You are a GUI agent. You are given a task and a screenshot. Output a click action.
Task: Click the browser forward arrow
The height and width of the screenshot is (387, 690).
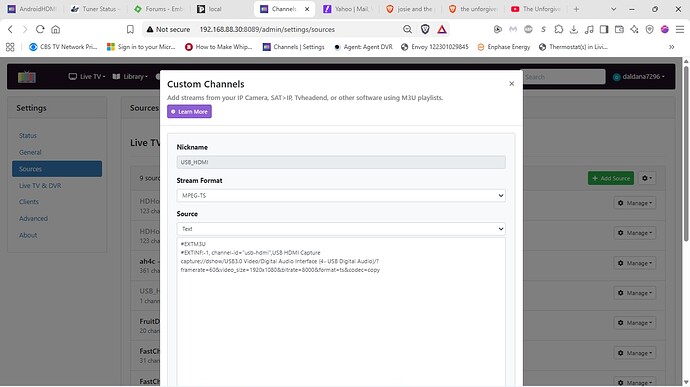point(25,29)
